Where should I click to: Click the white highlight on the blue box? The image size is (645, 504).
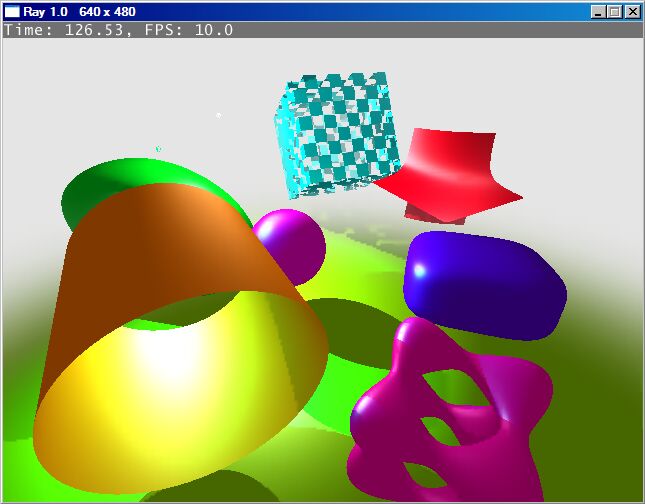(x=419, y=271)
